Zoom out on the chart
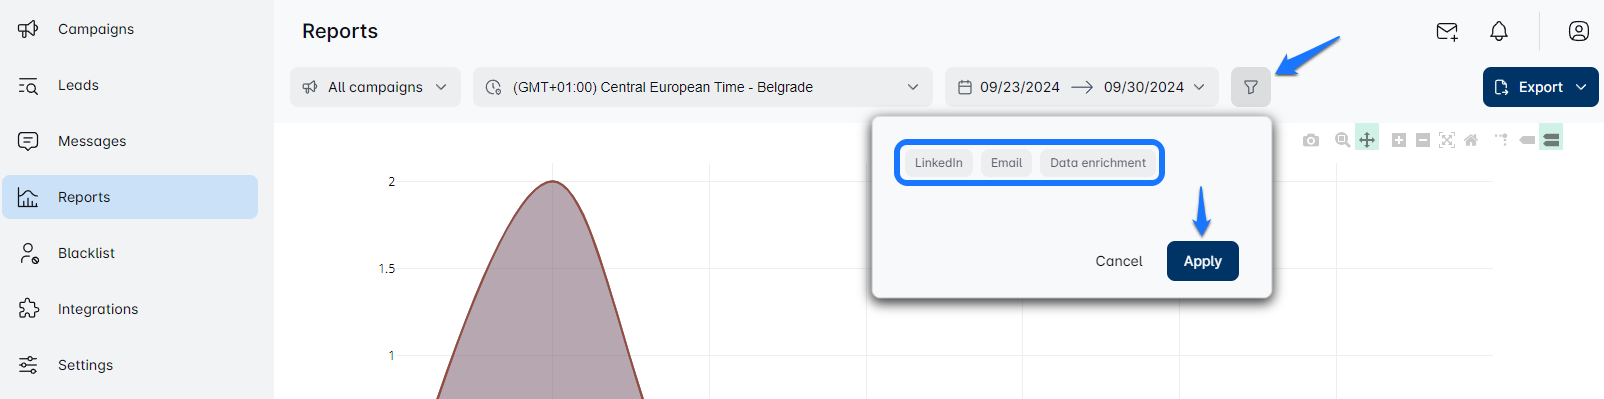 click(x=1423, y=140)
